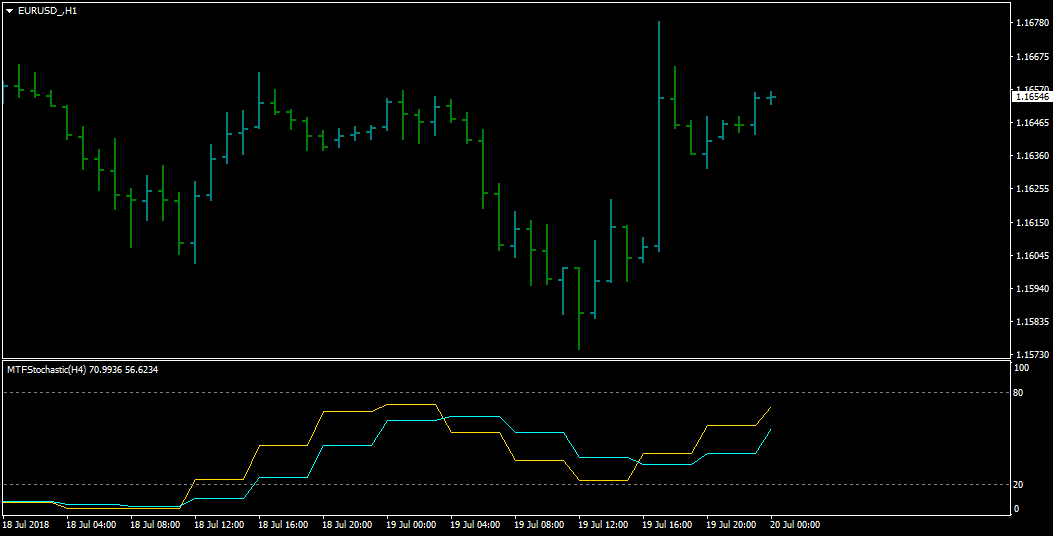Click the stochastic scale level 20
This screenshot has width=1053, height=536.
pyautogui.click(x=1019, y=484)
